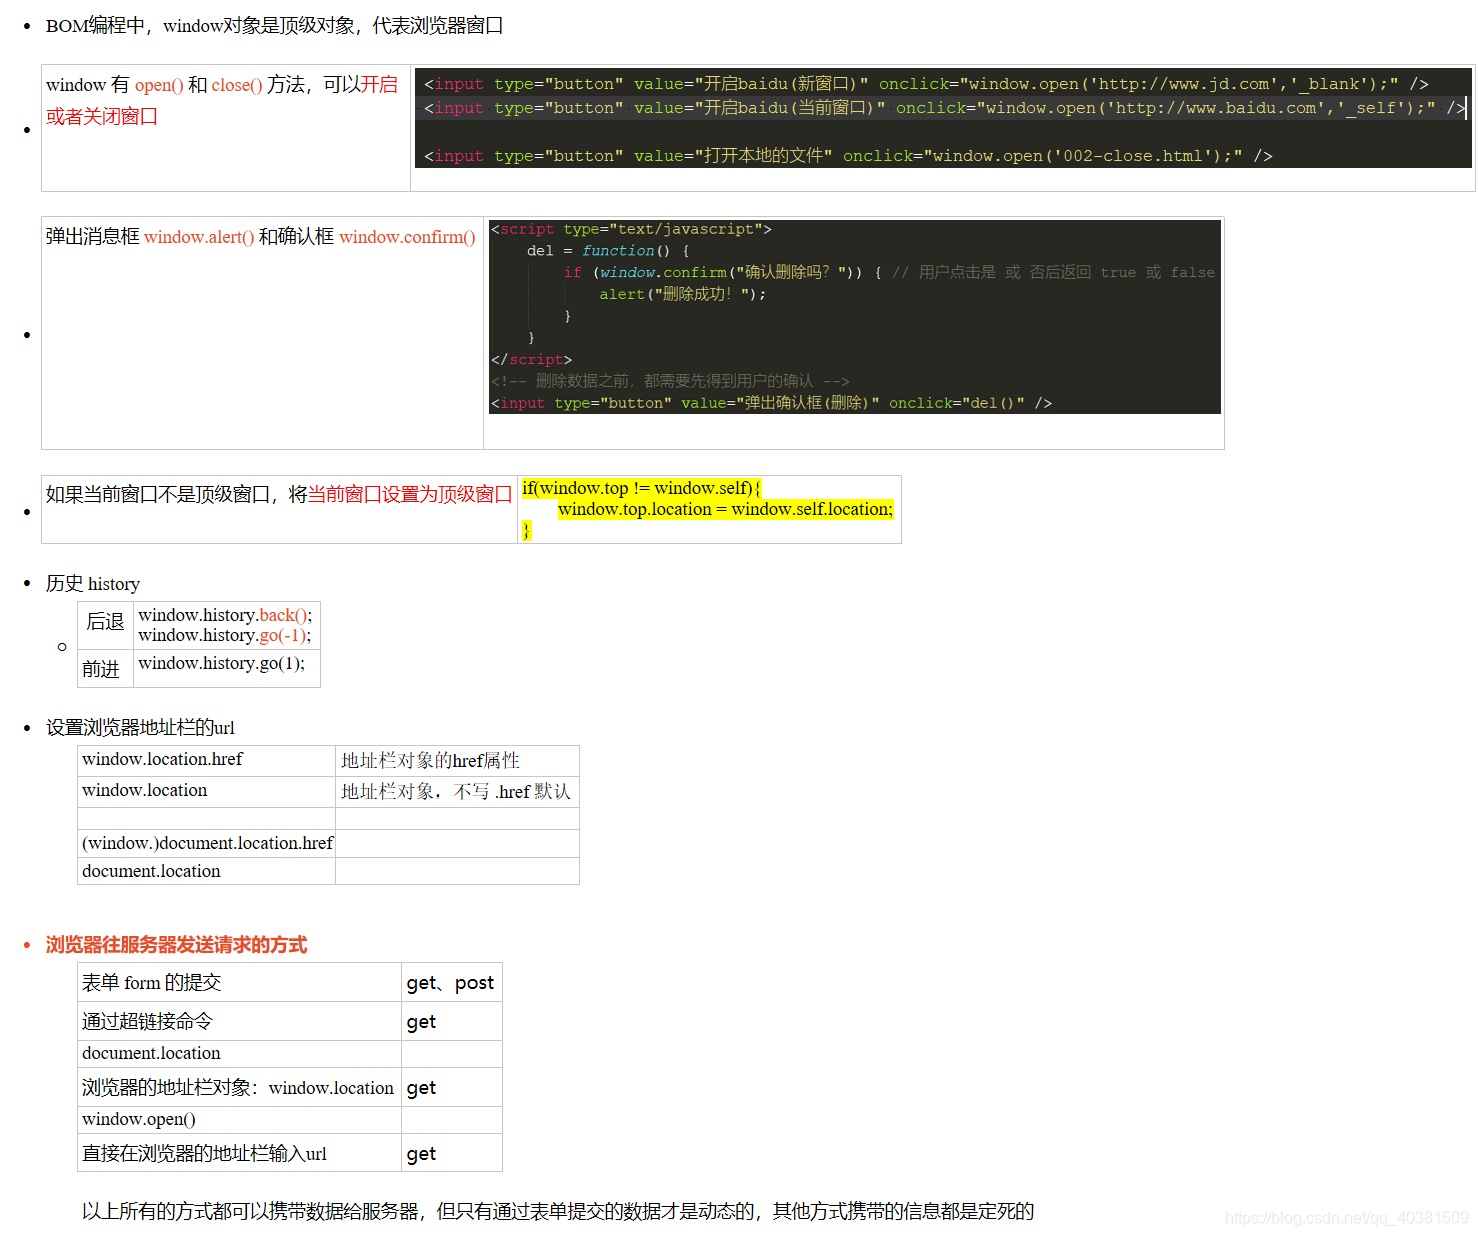Click the cell '(window.)document.location.href'

(x=208, y=843)
